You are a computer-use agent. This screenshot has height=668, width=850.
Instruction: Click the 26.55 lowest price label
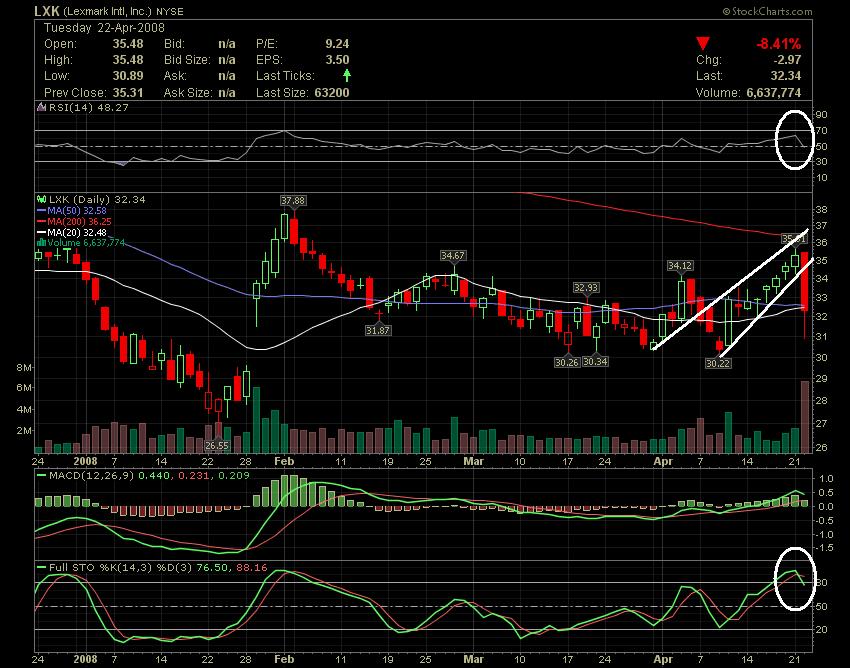(x=217, y=446)
